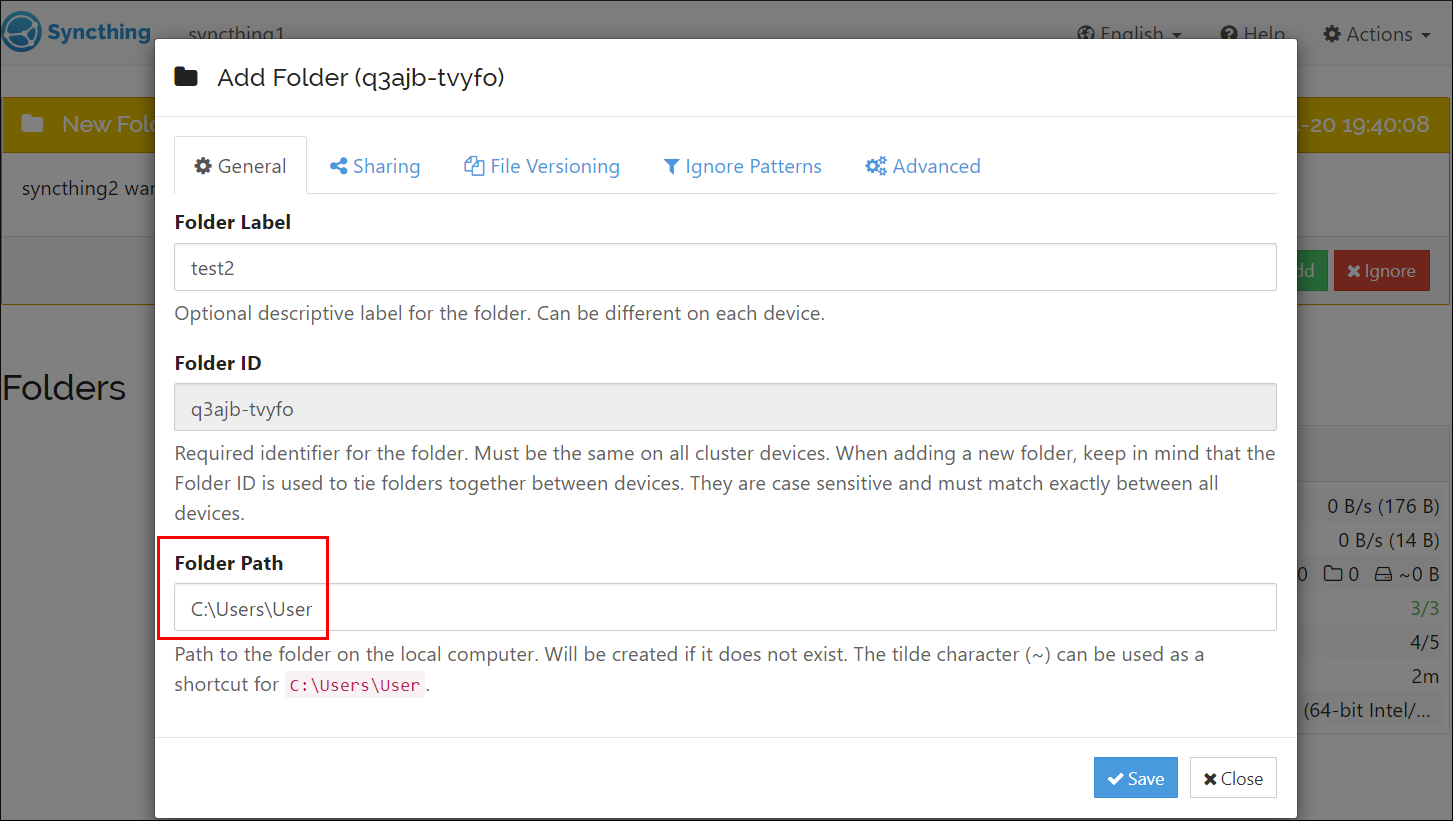The width and height of the screenshot is (1453, 821).
Task: Click the globe icon next to English
Action: point(1085,33)
